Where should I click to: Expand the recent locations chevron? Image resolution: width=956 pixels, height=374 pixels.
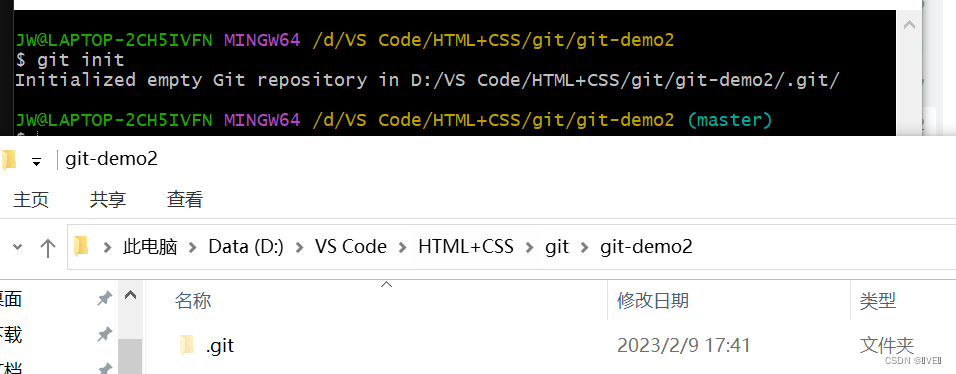(x=18, y=246)
